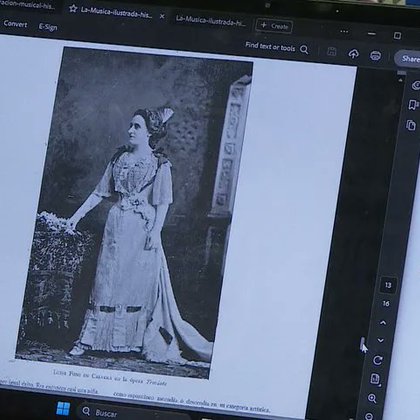Open the page display options icon
This screenshot has width=420, height=420.
[375, 379]
